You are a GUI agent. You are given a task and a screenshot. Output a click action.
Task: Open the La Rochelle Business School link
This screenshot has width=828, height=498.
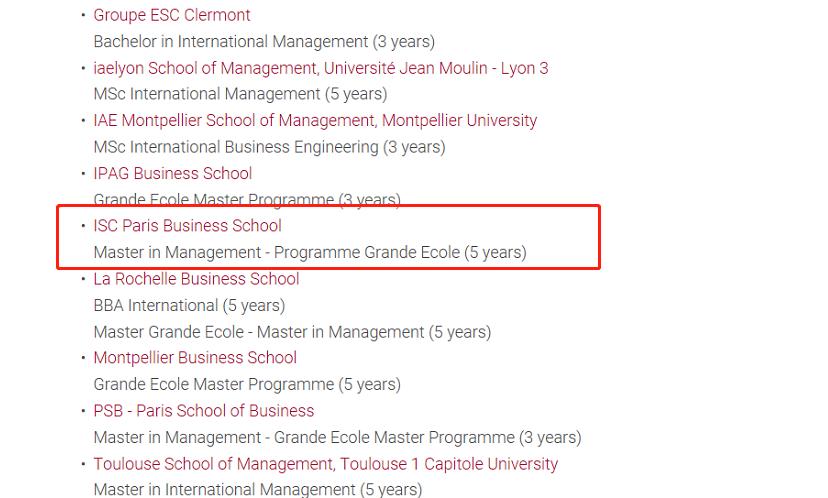click(x=196, y=279)
